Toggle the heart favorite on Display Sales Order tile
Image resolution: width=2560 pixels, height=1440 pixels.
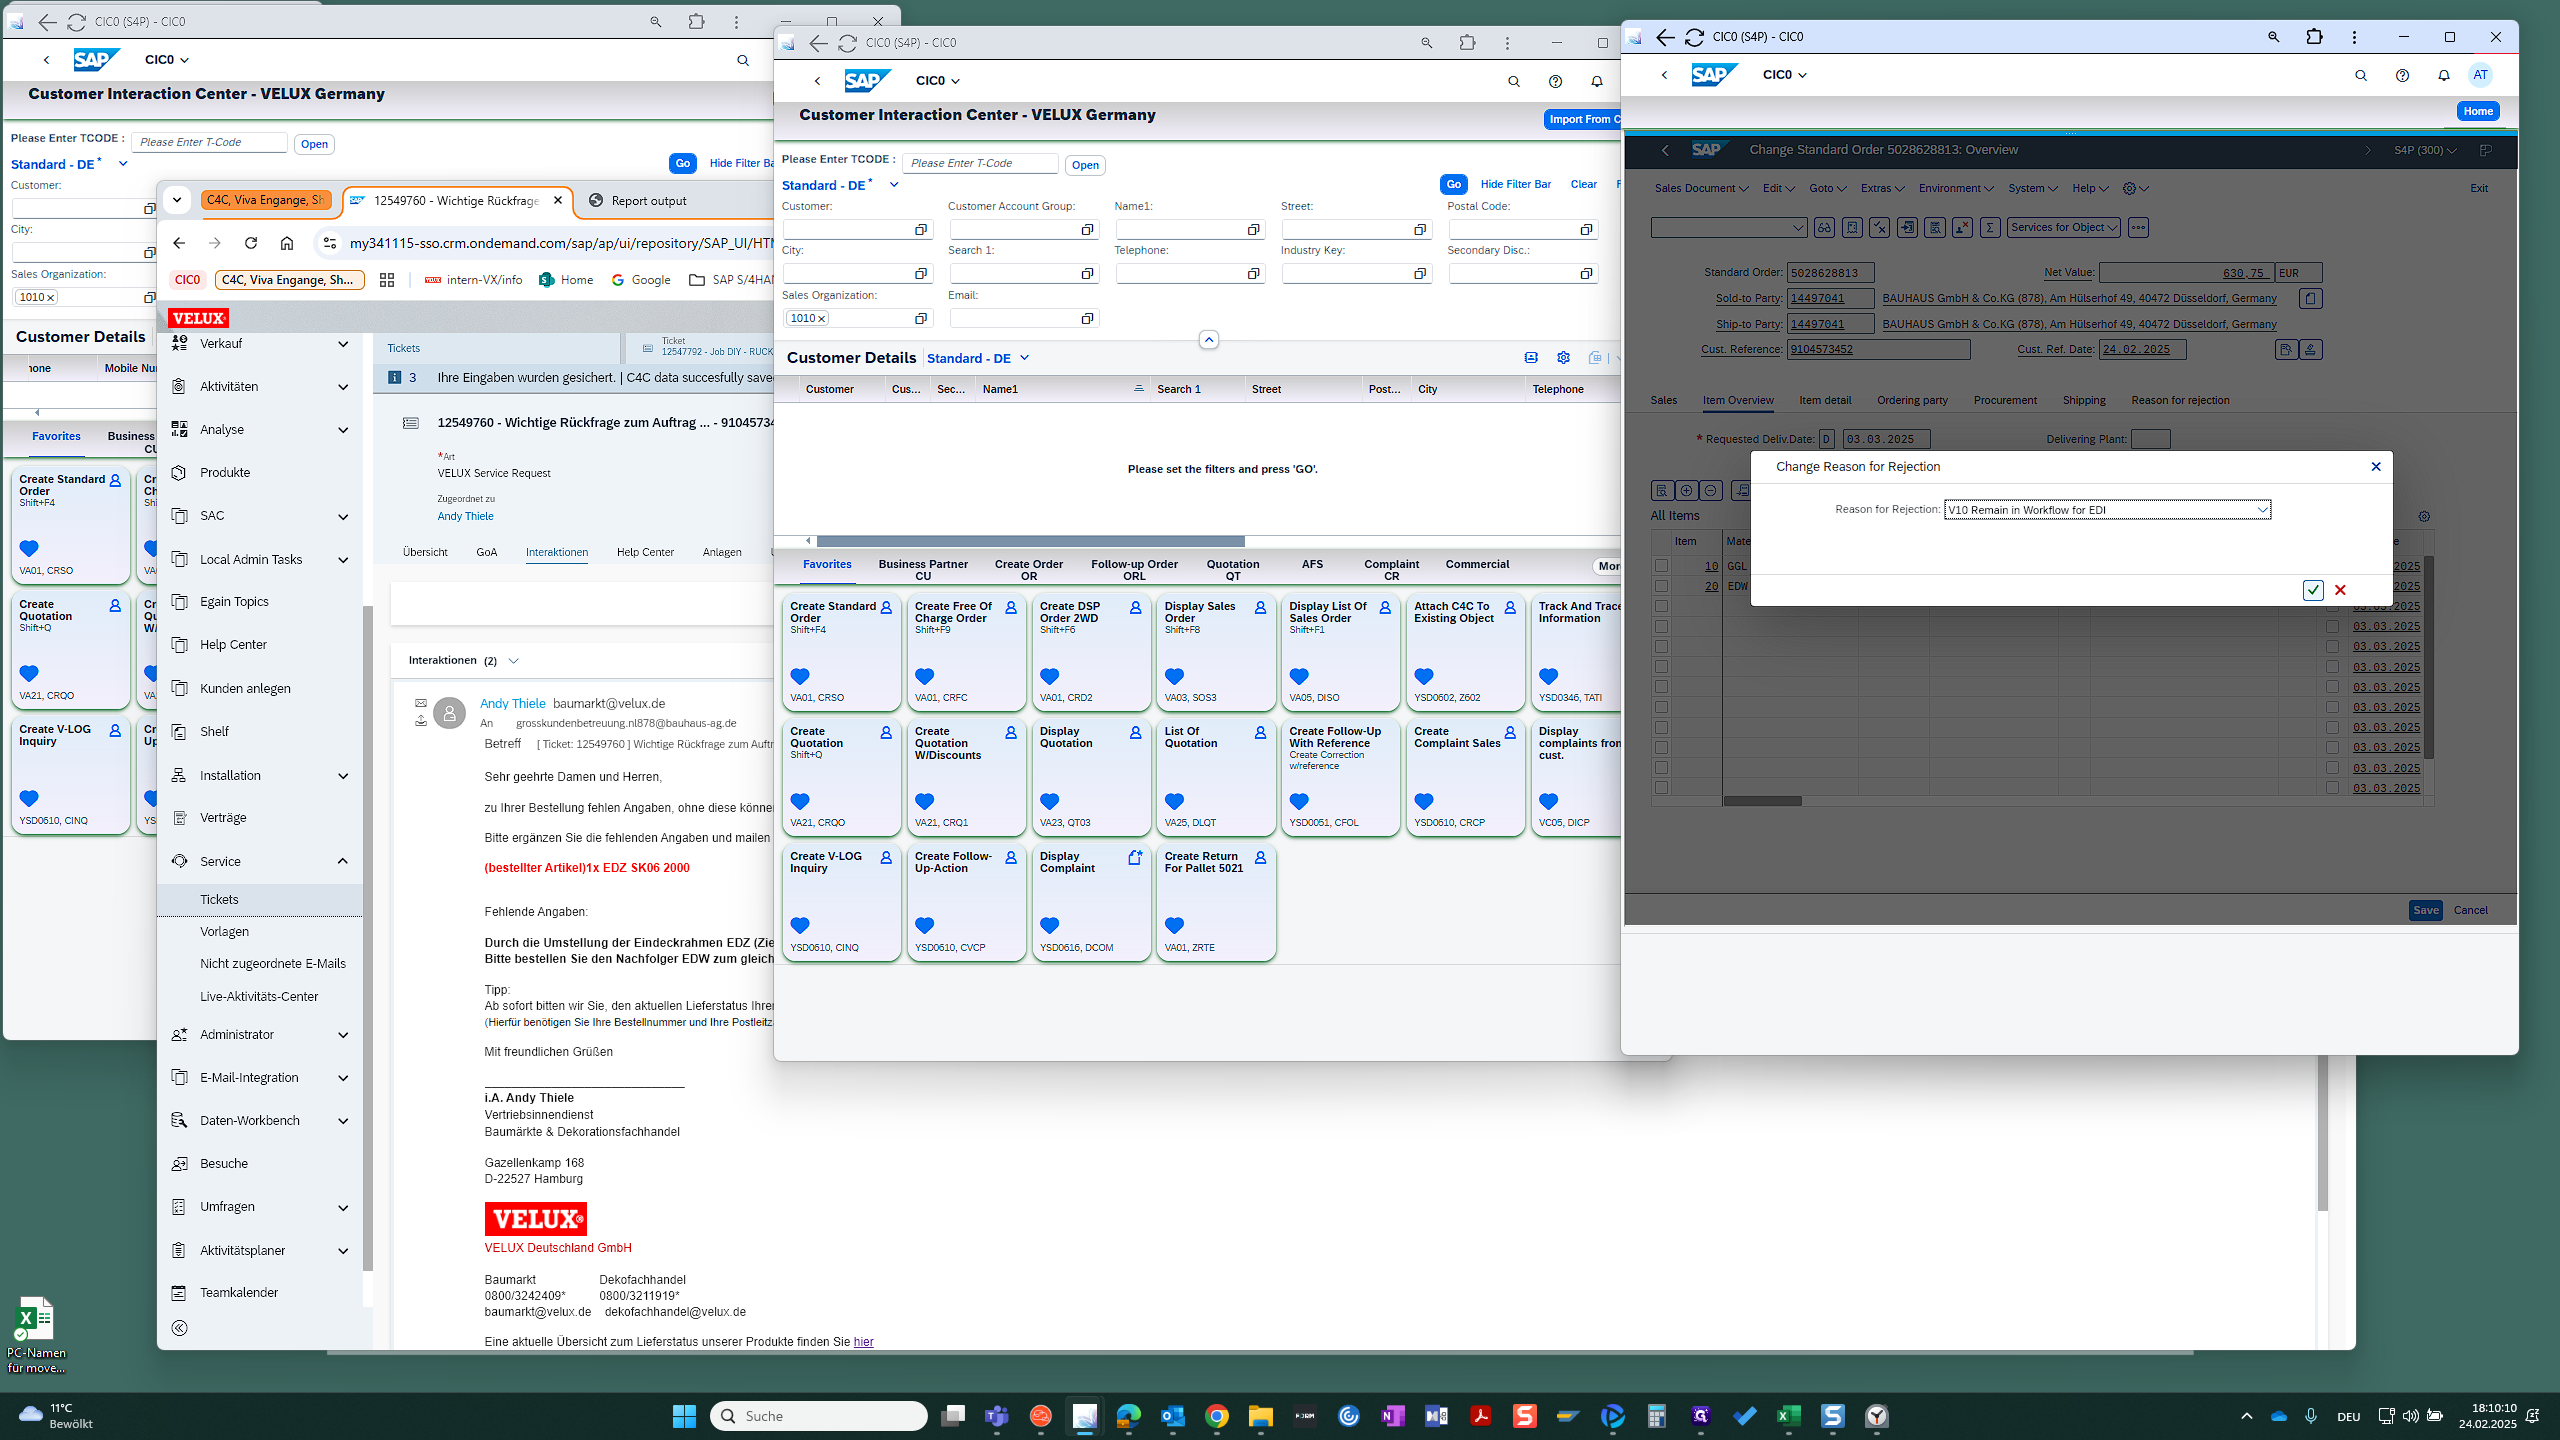pyautogui.click(x=1174, y=676)
